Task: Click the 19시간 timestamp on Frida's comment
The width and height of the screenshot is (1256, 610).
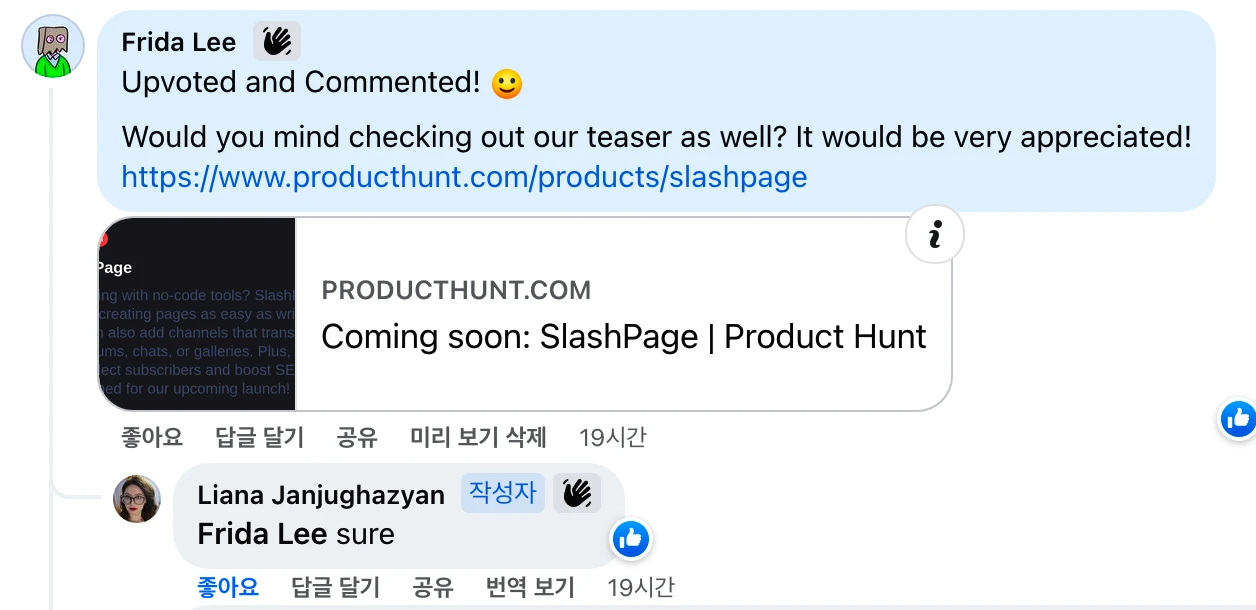Action: 612,437
